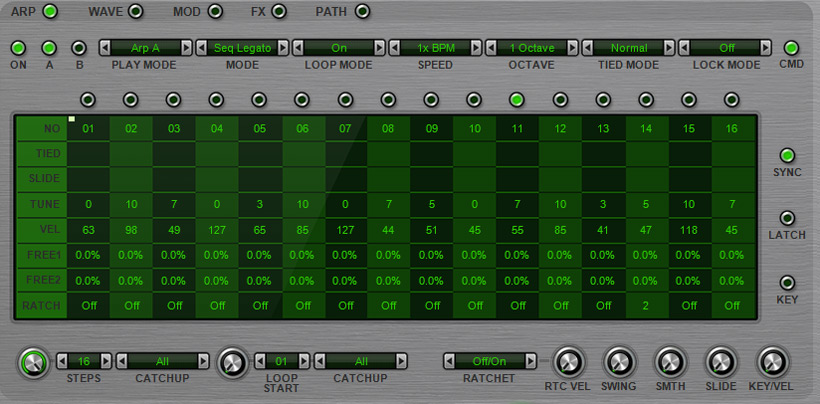The image size is (820, 404).
Task: Click the SLIDE cell of step 16
Action: click(x=733, y=179)
